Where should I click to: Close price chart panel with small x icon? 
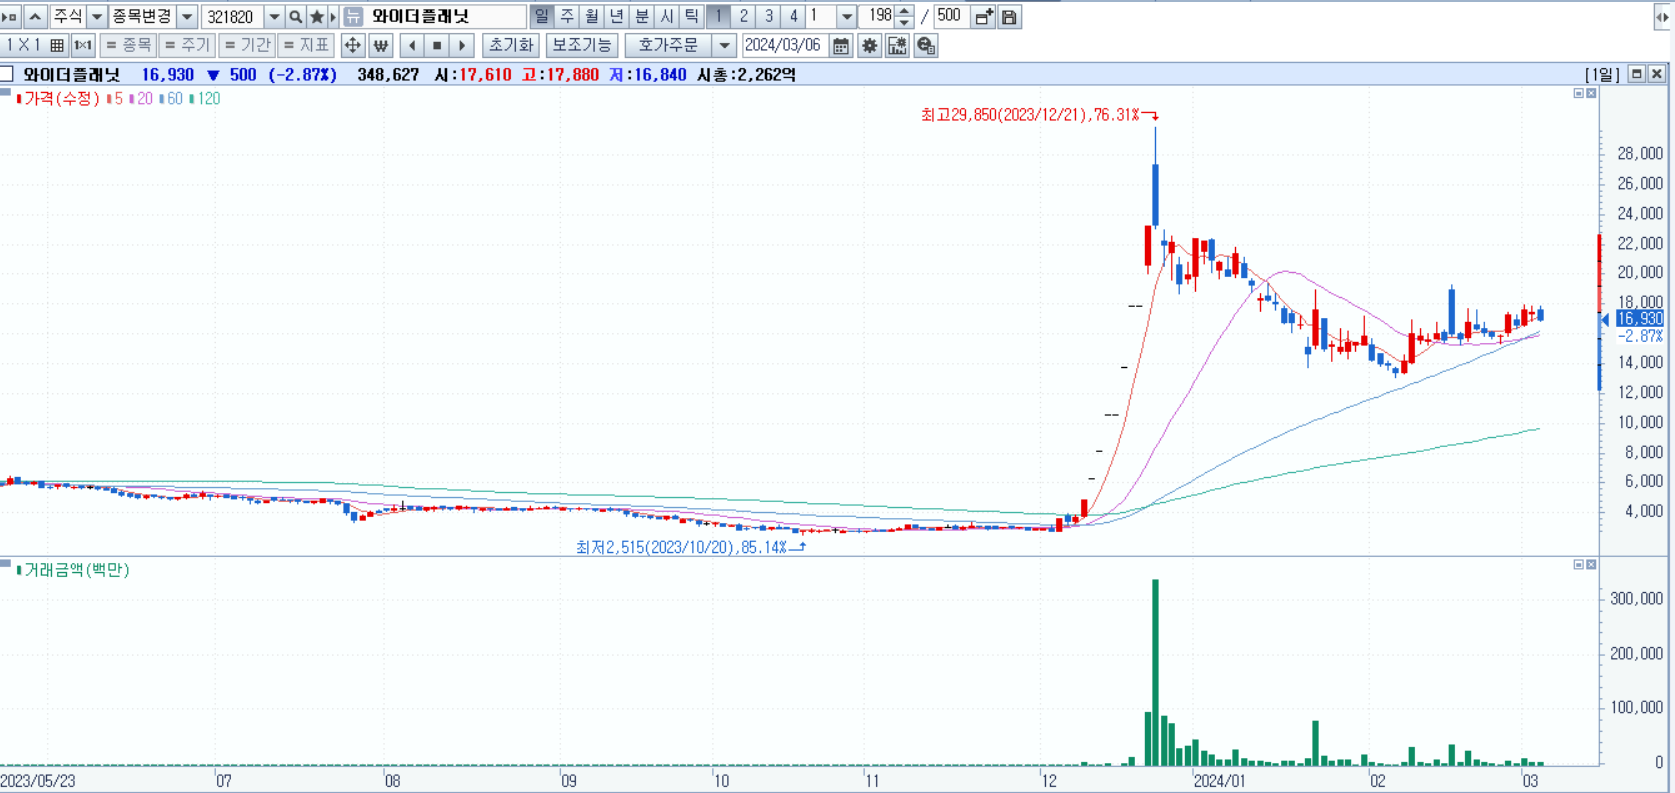(1591, 93)
